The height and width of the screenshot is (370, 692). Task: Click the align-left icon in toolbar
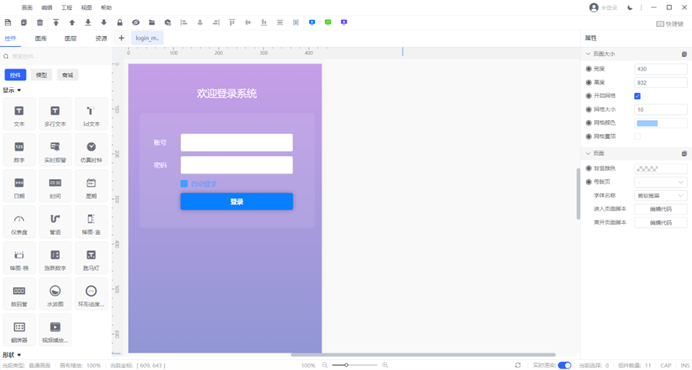pyautogui.click(x=184, y=22)
